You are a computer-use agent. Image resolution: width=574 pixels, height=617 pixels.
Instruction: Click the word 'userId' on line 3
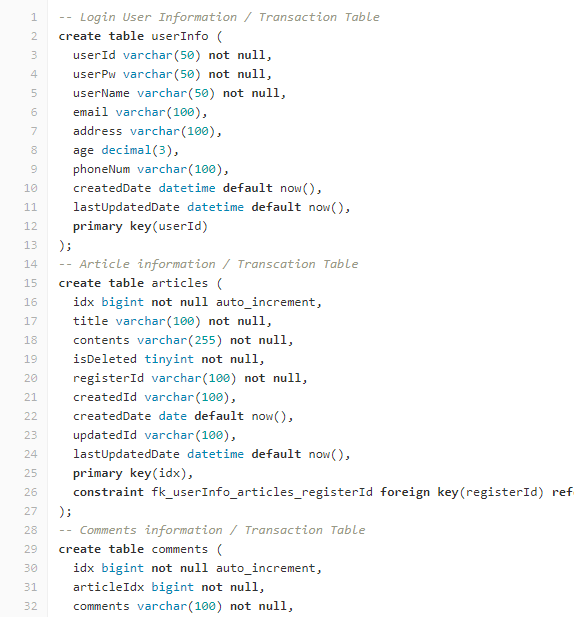94,55
